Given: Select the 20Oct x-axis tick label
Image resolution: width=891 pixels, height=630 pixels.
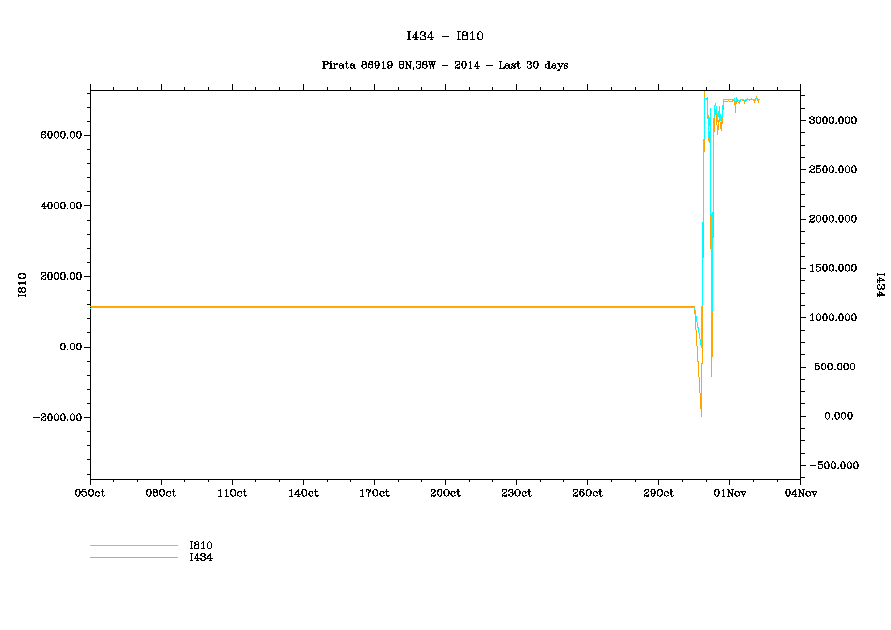Looking at the screenshot, I should point(445,492).
